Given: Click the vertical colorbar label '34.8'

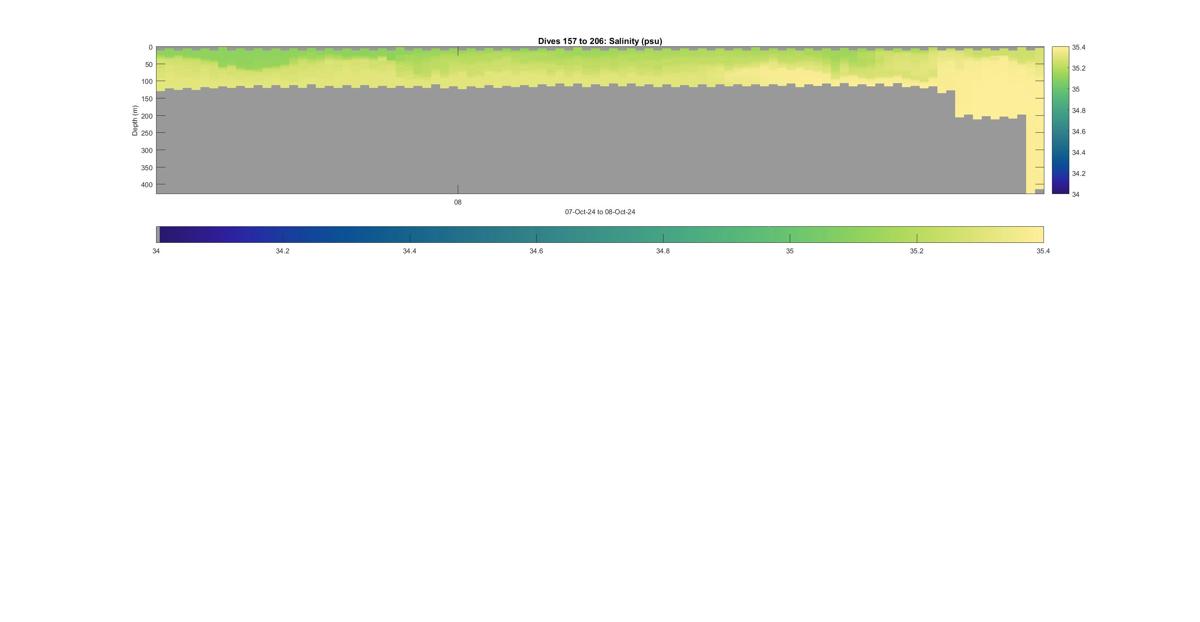Looking at the screenshot, I should pos(1079,110).
